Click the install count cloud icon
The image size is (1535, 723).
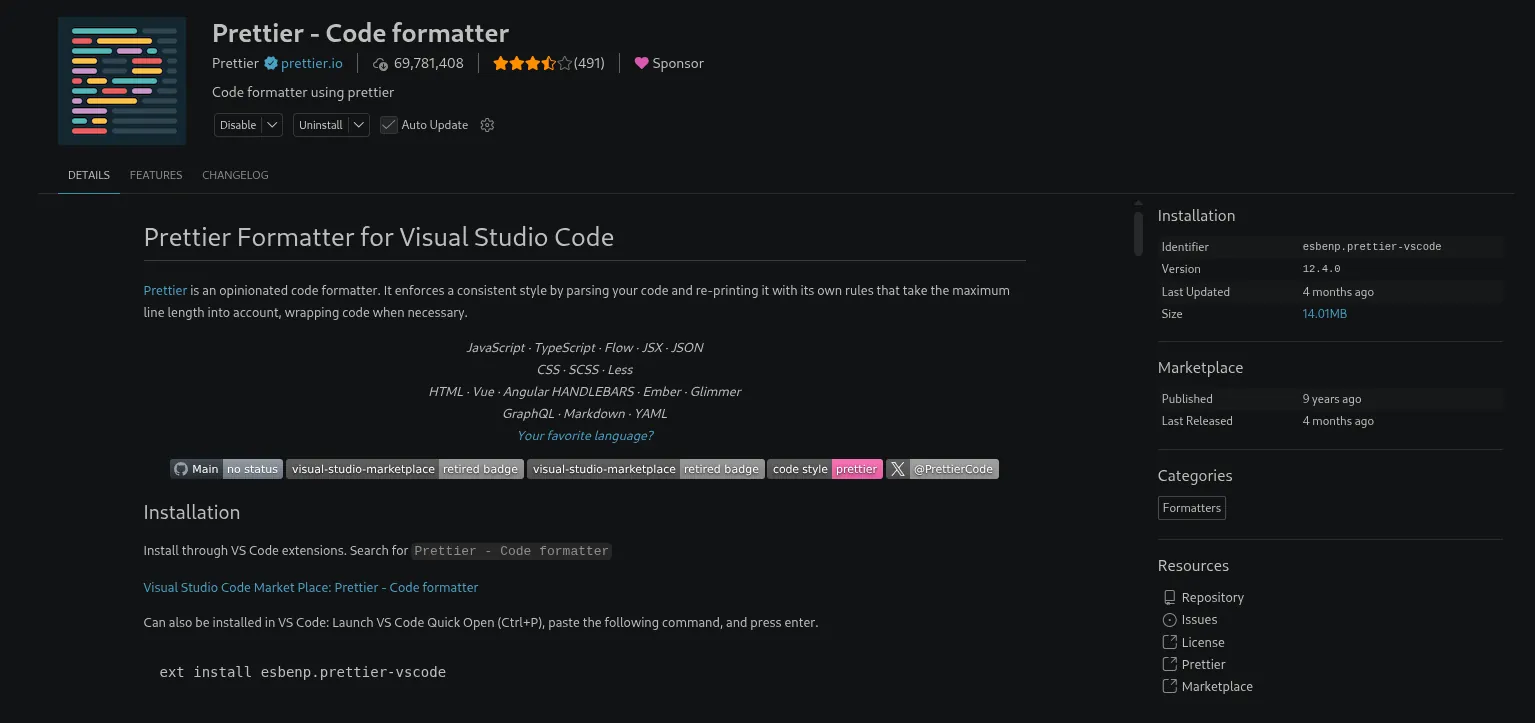tap(380, 64)
